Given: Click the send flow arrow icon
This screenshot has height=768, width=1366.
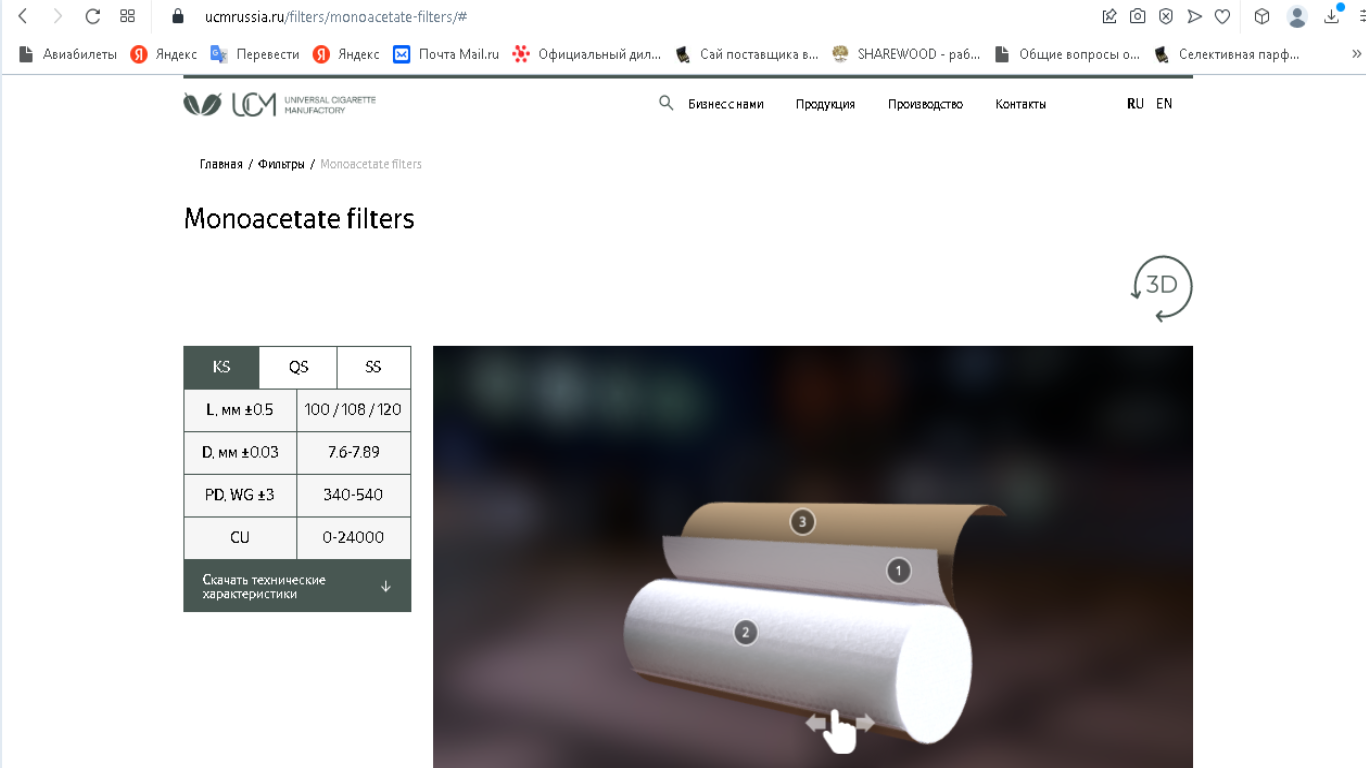Looking at the screenshot, I should click(x=1194, y=16).
